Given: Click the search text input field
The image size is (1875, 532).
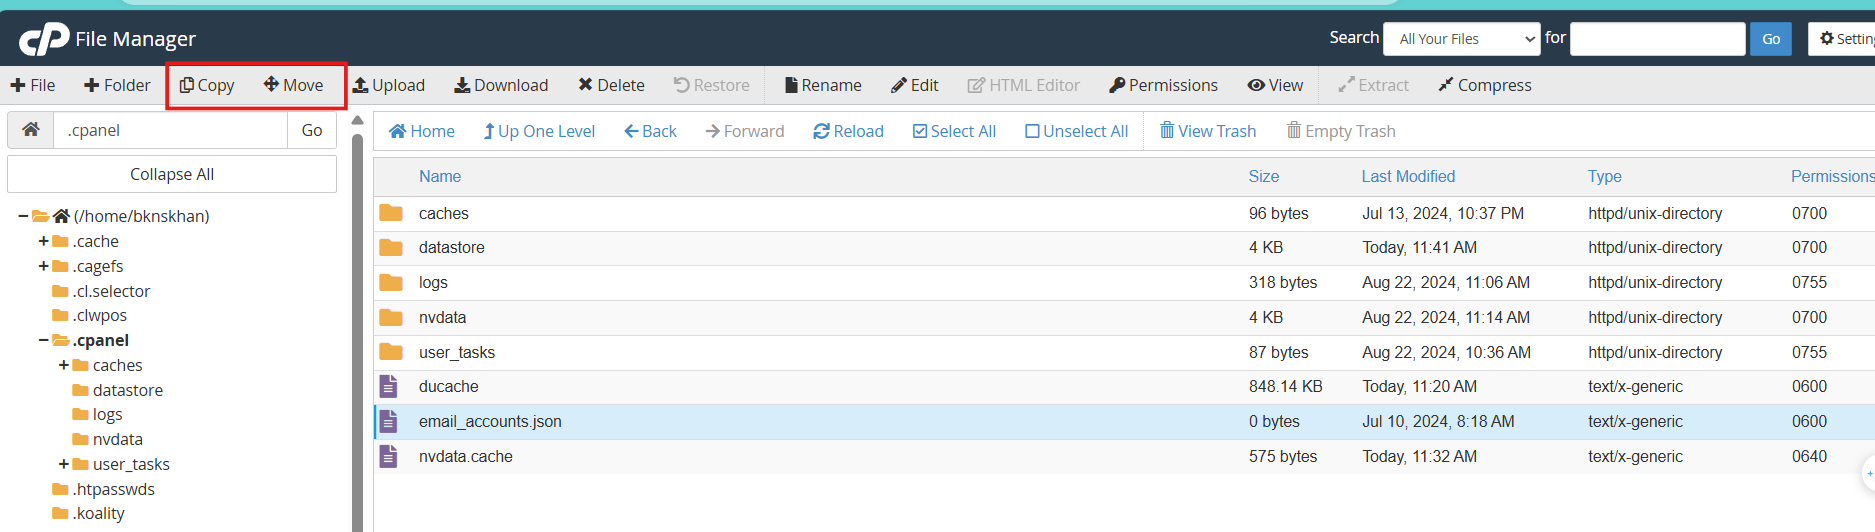Looking at the screenshot, I should pyautogui.click(x=1658, y=39).
